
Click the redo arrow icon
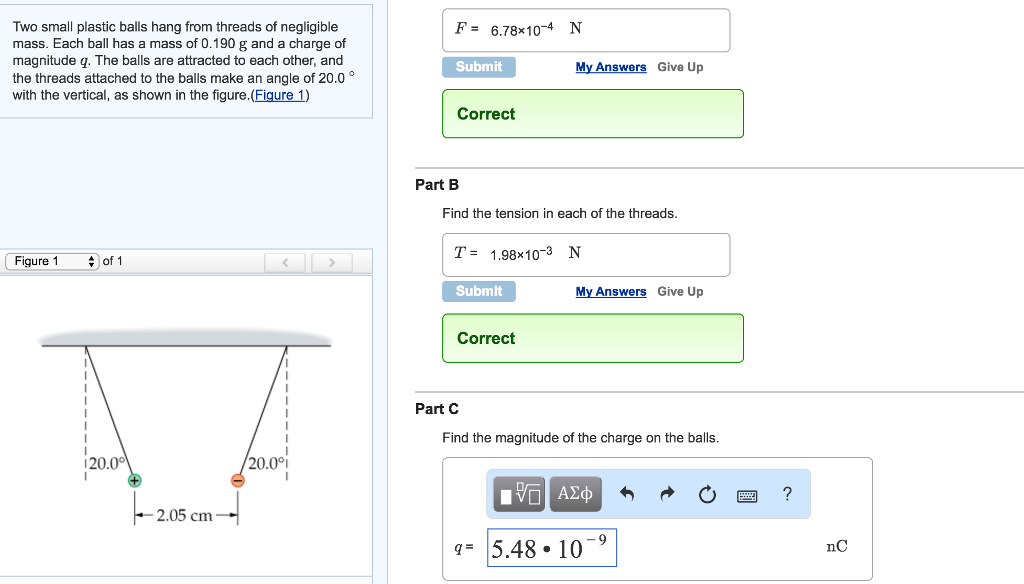click(667, 494)
